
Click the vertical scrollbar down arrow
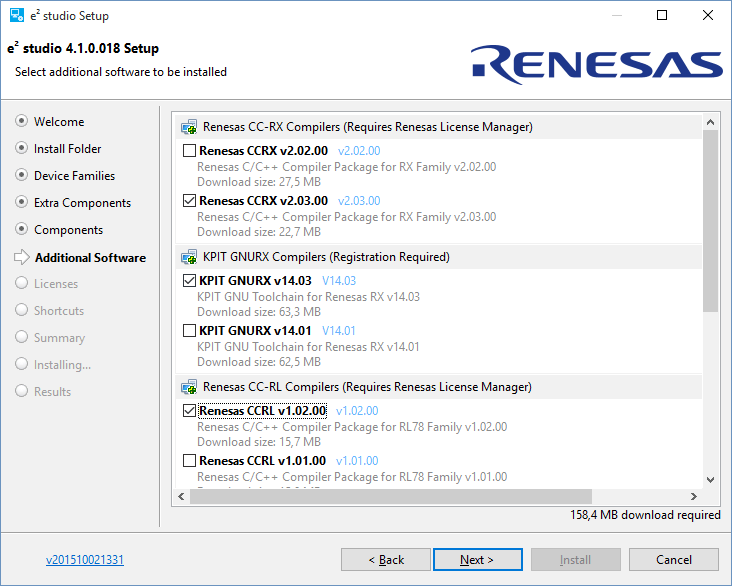click(710, 480)
